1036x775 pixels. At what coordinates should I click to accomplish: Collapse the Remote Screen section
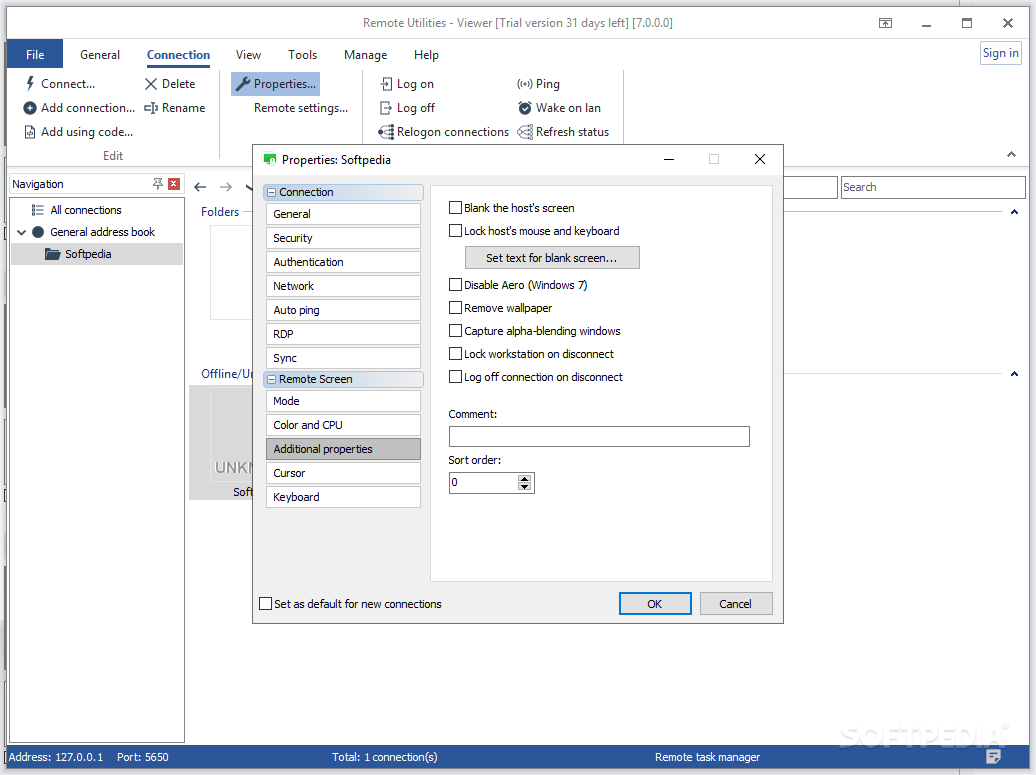pyautogui.click(x=270, y=379)
